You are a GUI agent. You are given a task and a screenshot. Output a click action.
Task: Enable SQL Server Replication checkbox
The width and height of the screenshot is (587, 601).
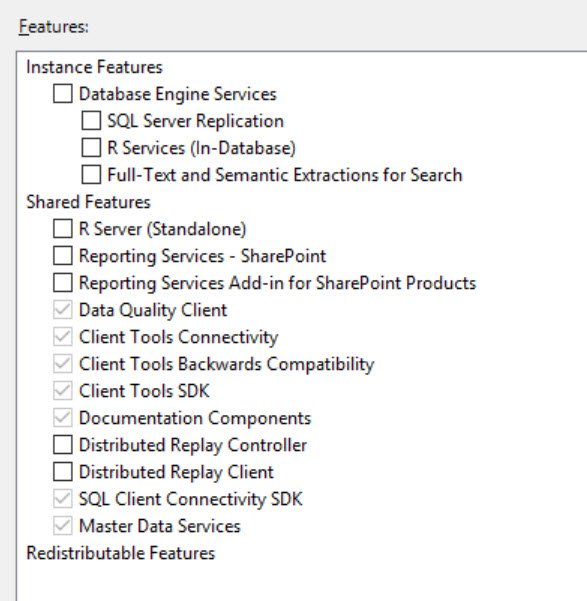[x=91, y=121]
